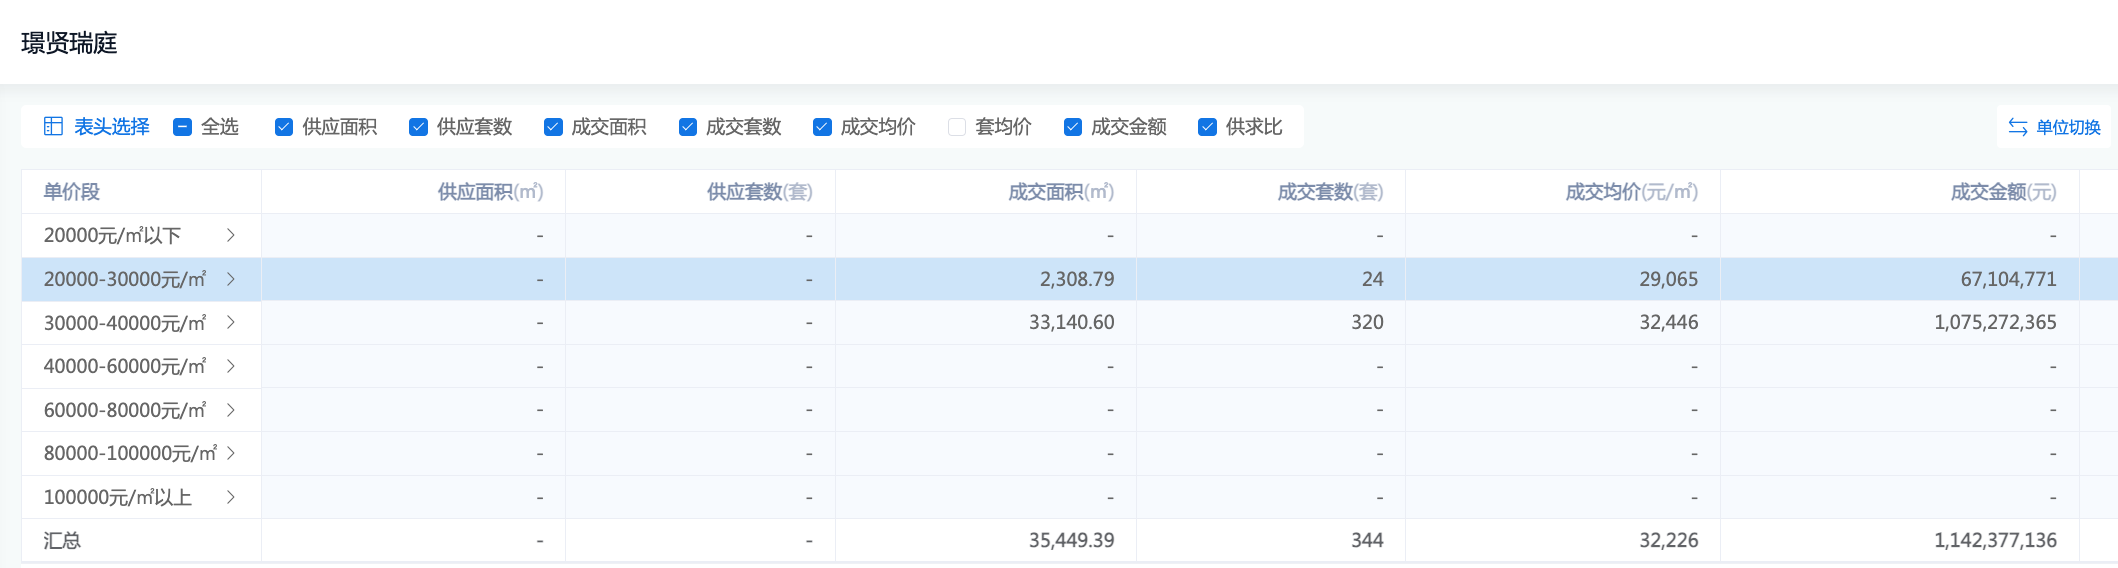Uncheck the 供应面积 checkbox
The image size is (2118, 568).
coord(284,127)
